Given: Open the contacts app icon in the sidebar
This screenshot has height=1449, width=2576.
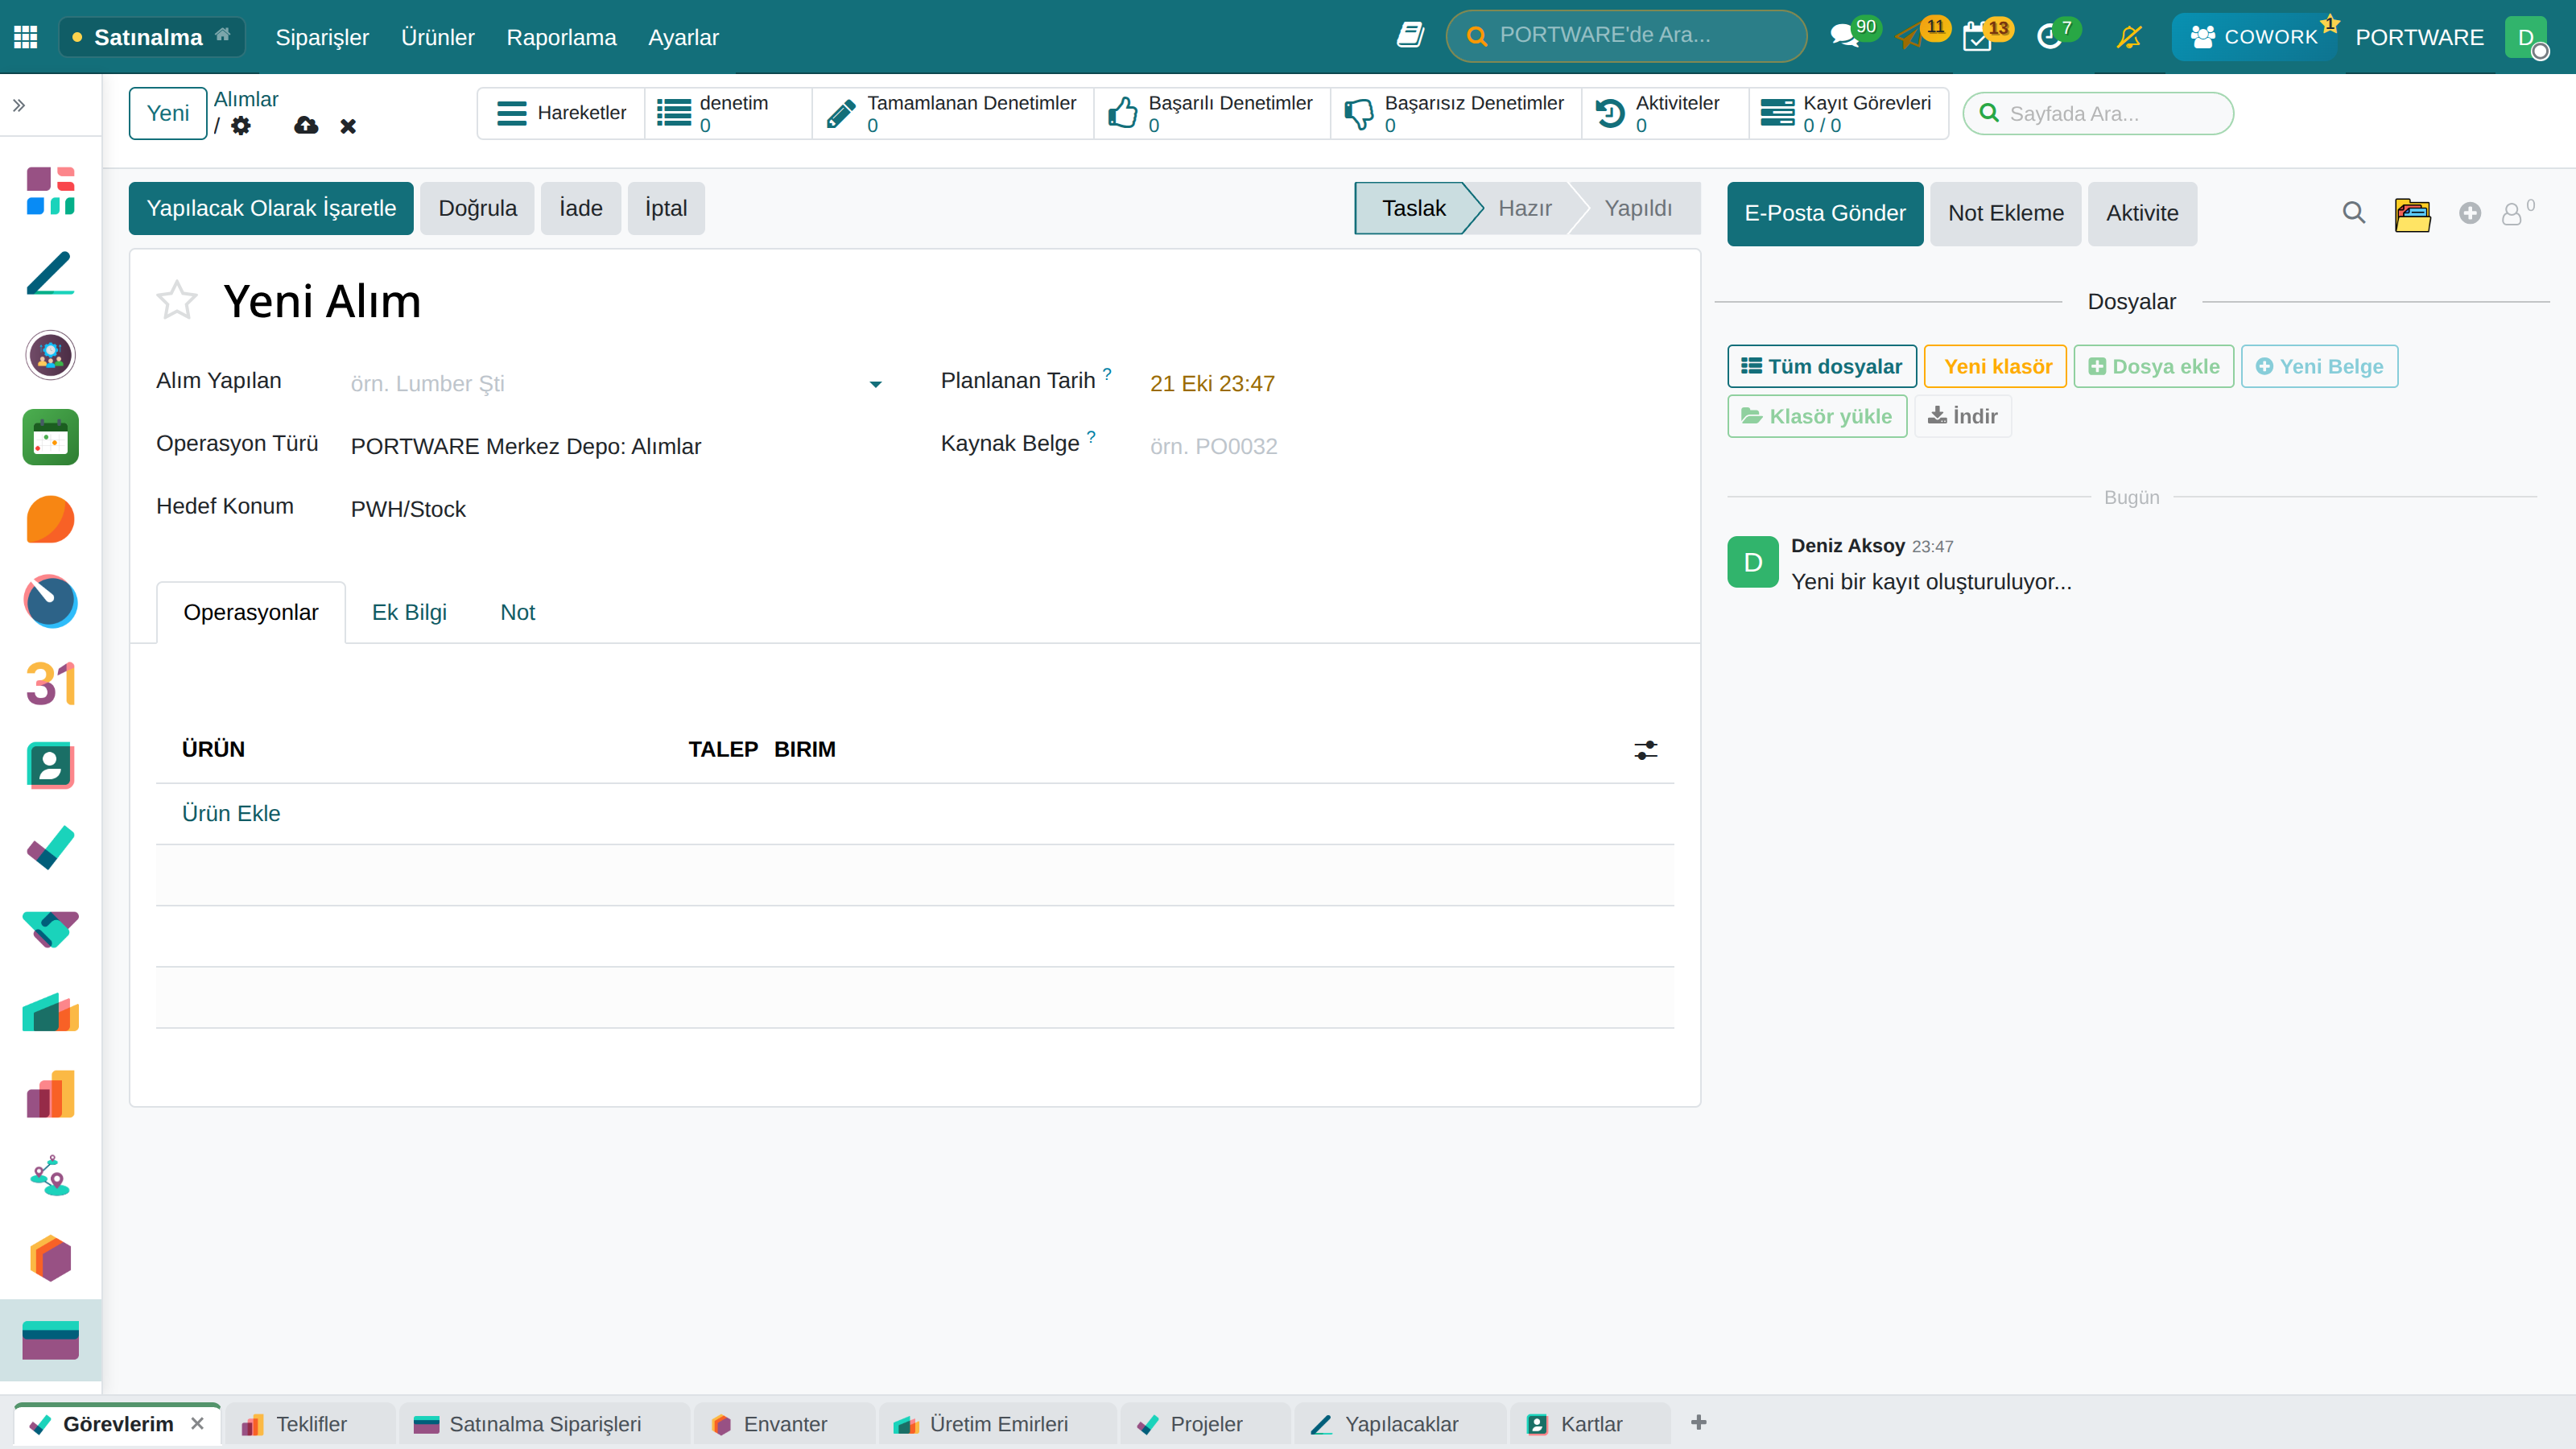Looking at the screenshot, I should click(50, 766).
